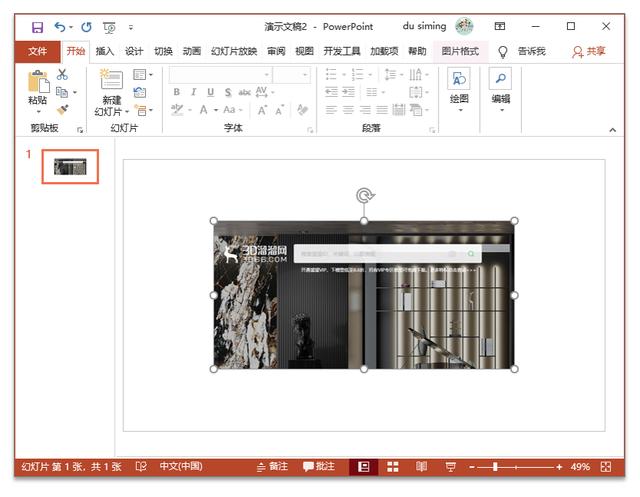Click the Bullets list icon

tap(331, 74)
